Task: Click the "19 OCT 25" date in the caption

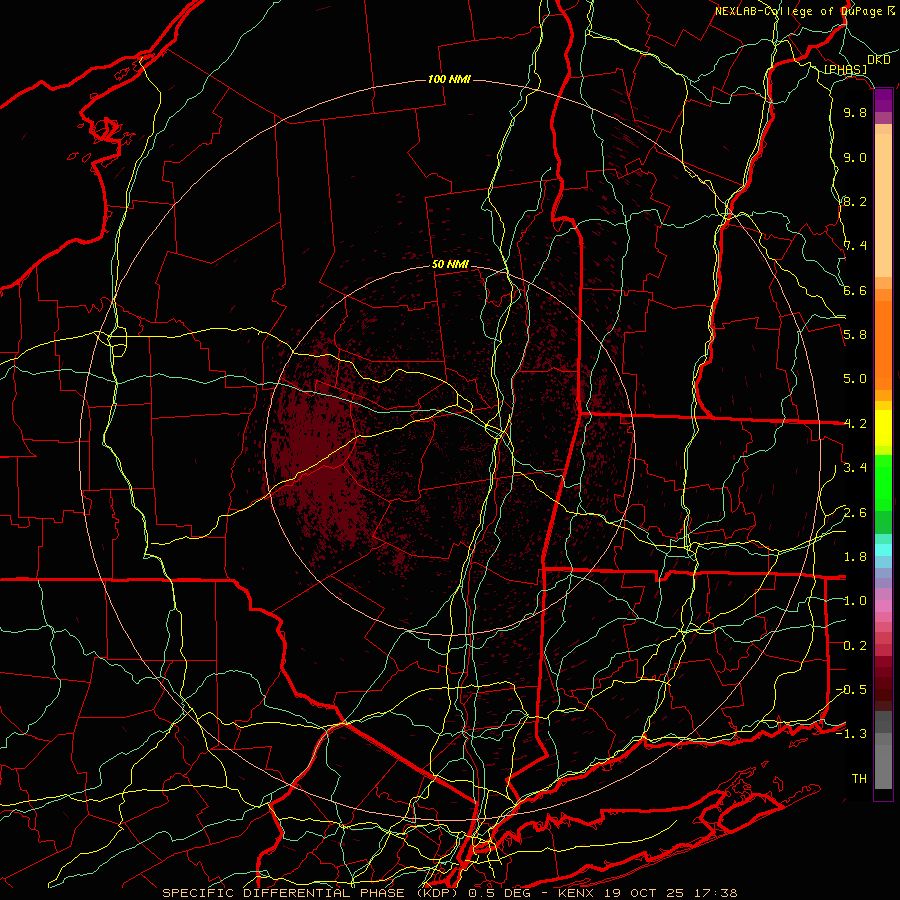Action: tap(647, 893)
